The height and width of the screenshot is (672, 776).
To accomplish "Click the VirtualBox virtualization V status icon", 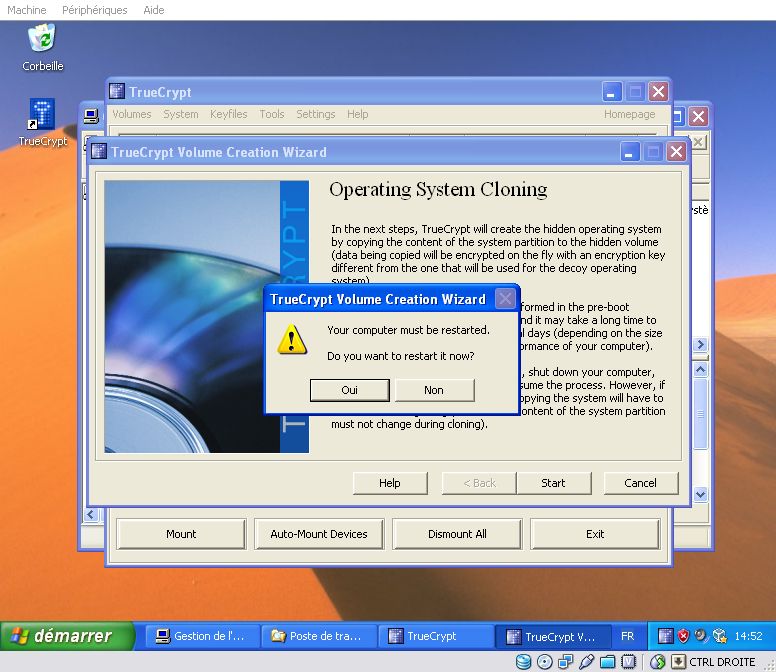I will [x=629, y=662].
